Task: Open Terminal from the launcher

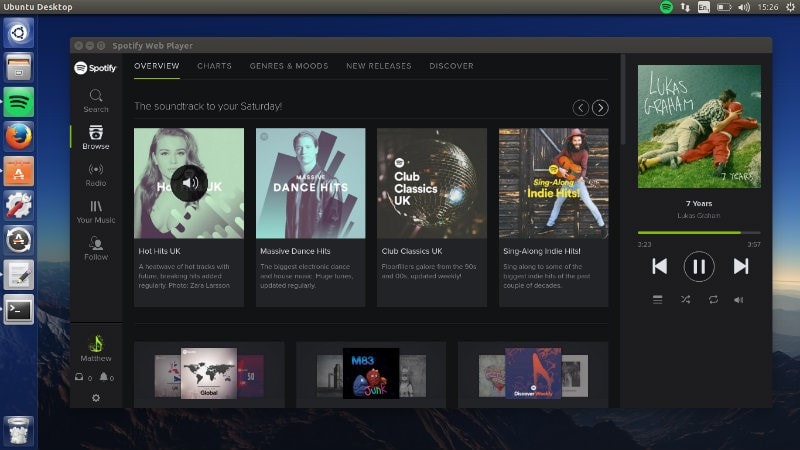Action: (x=19, y=310)
